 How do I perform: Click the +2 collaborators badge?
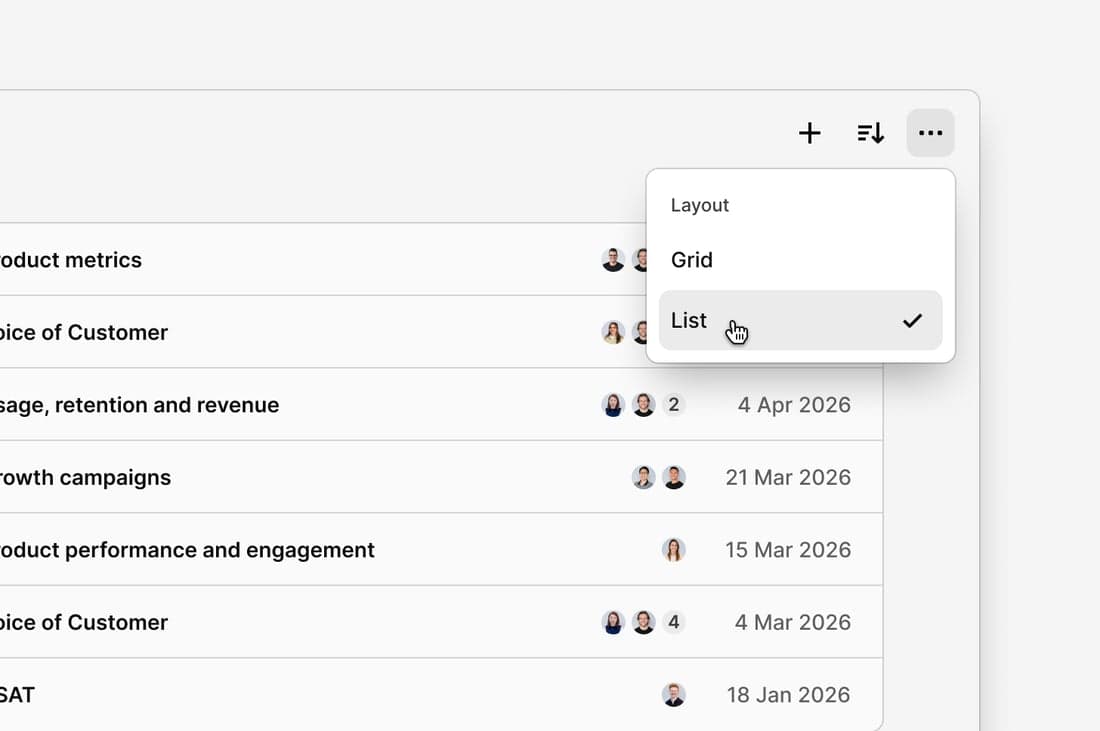pyautogui.click(x=673, y=405)
